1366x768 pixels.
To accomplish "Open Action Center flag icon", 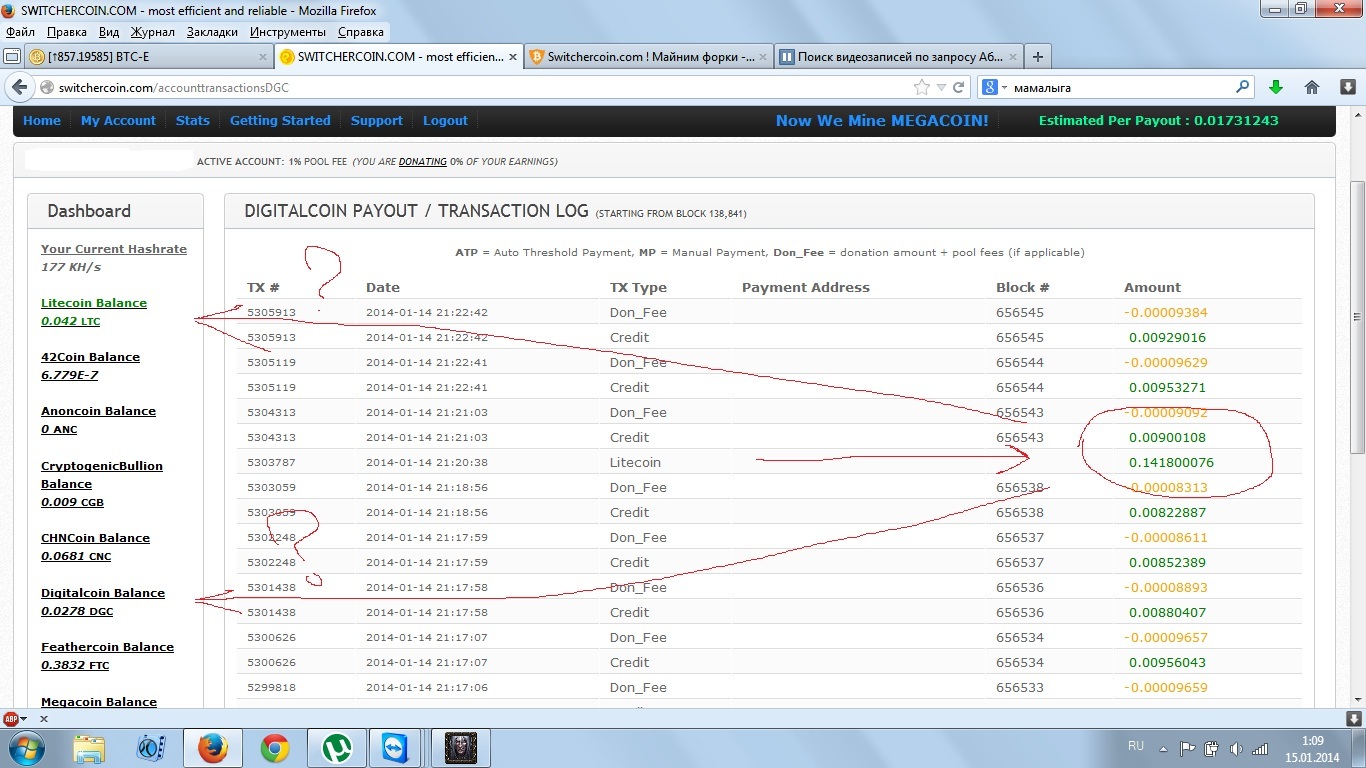I will tap(1188, 748).
